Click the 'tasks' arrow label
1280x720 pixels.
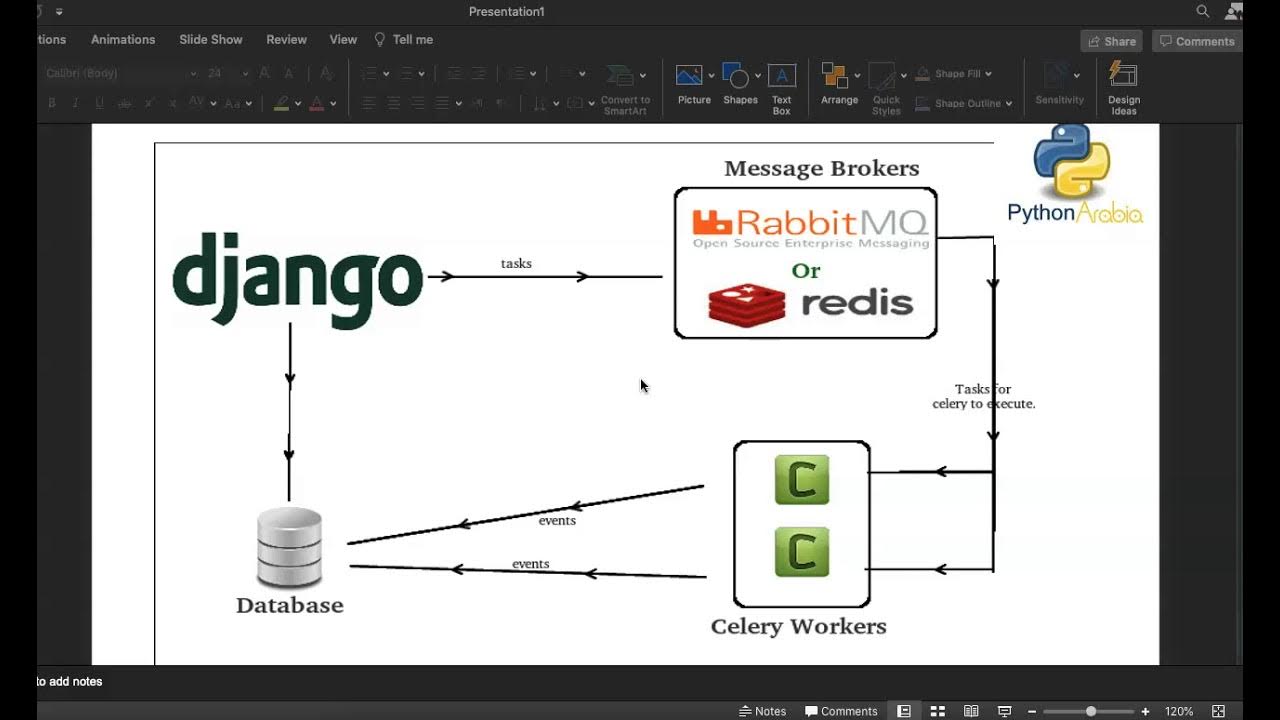coord(516,263)
